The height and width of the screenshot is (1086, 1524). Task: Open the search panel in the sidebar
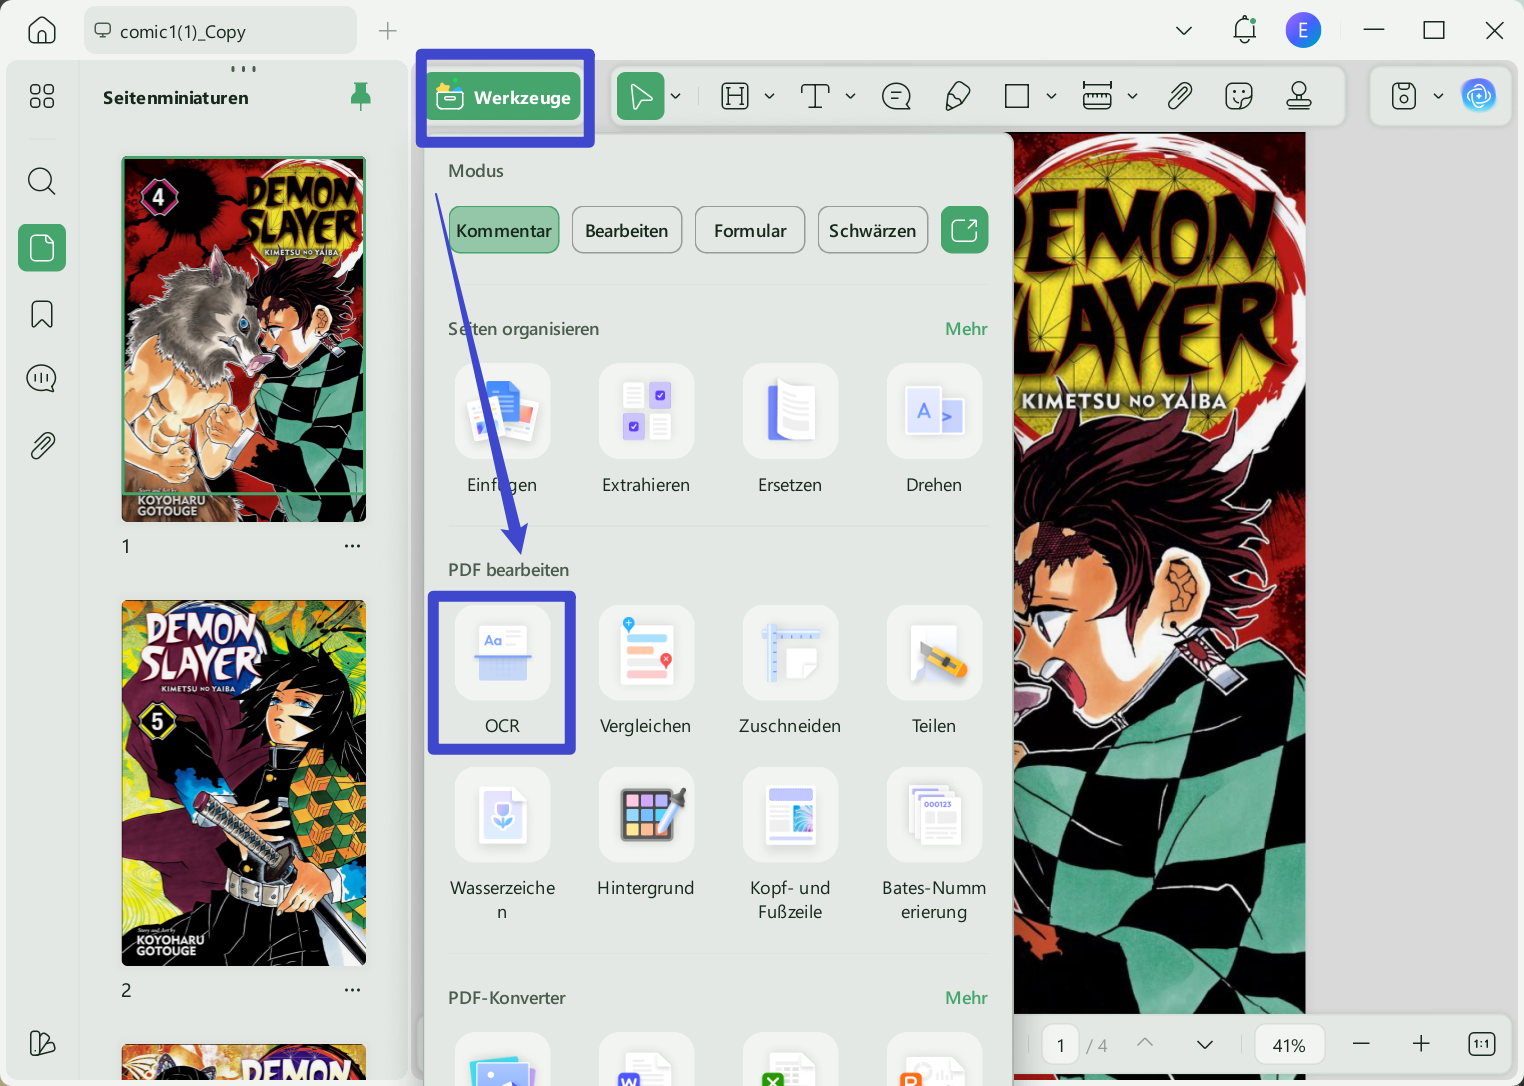[x=41, y=181]
